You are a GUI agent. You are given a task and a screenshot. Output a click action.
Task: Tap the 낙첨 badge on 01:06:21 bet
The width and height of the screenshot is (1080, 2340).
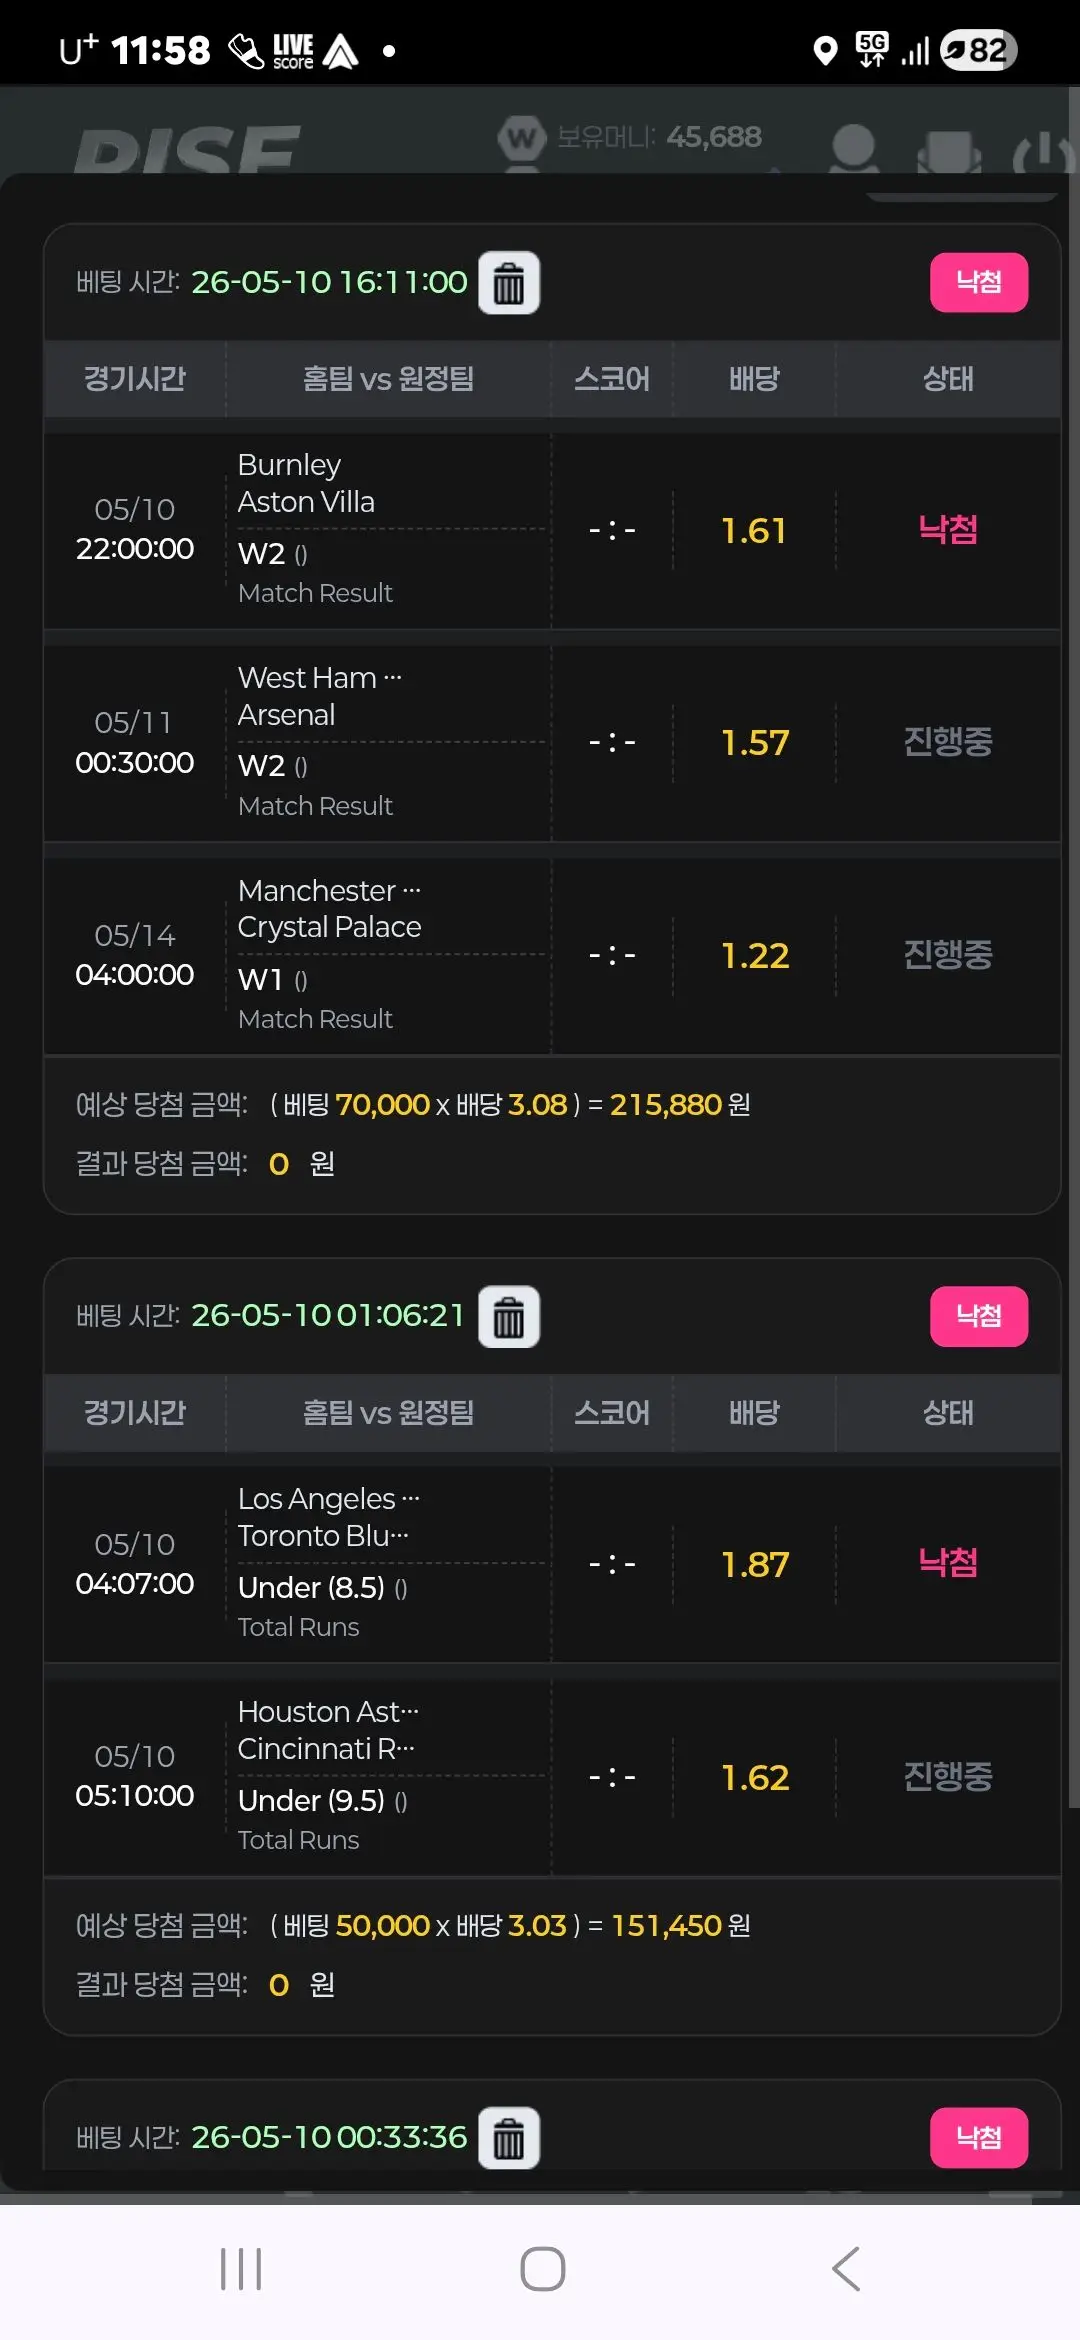coord(979,1316)
